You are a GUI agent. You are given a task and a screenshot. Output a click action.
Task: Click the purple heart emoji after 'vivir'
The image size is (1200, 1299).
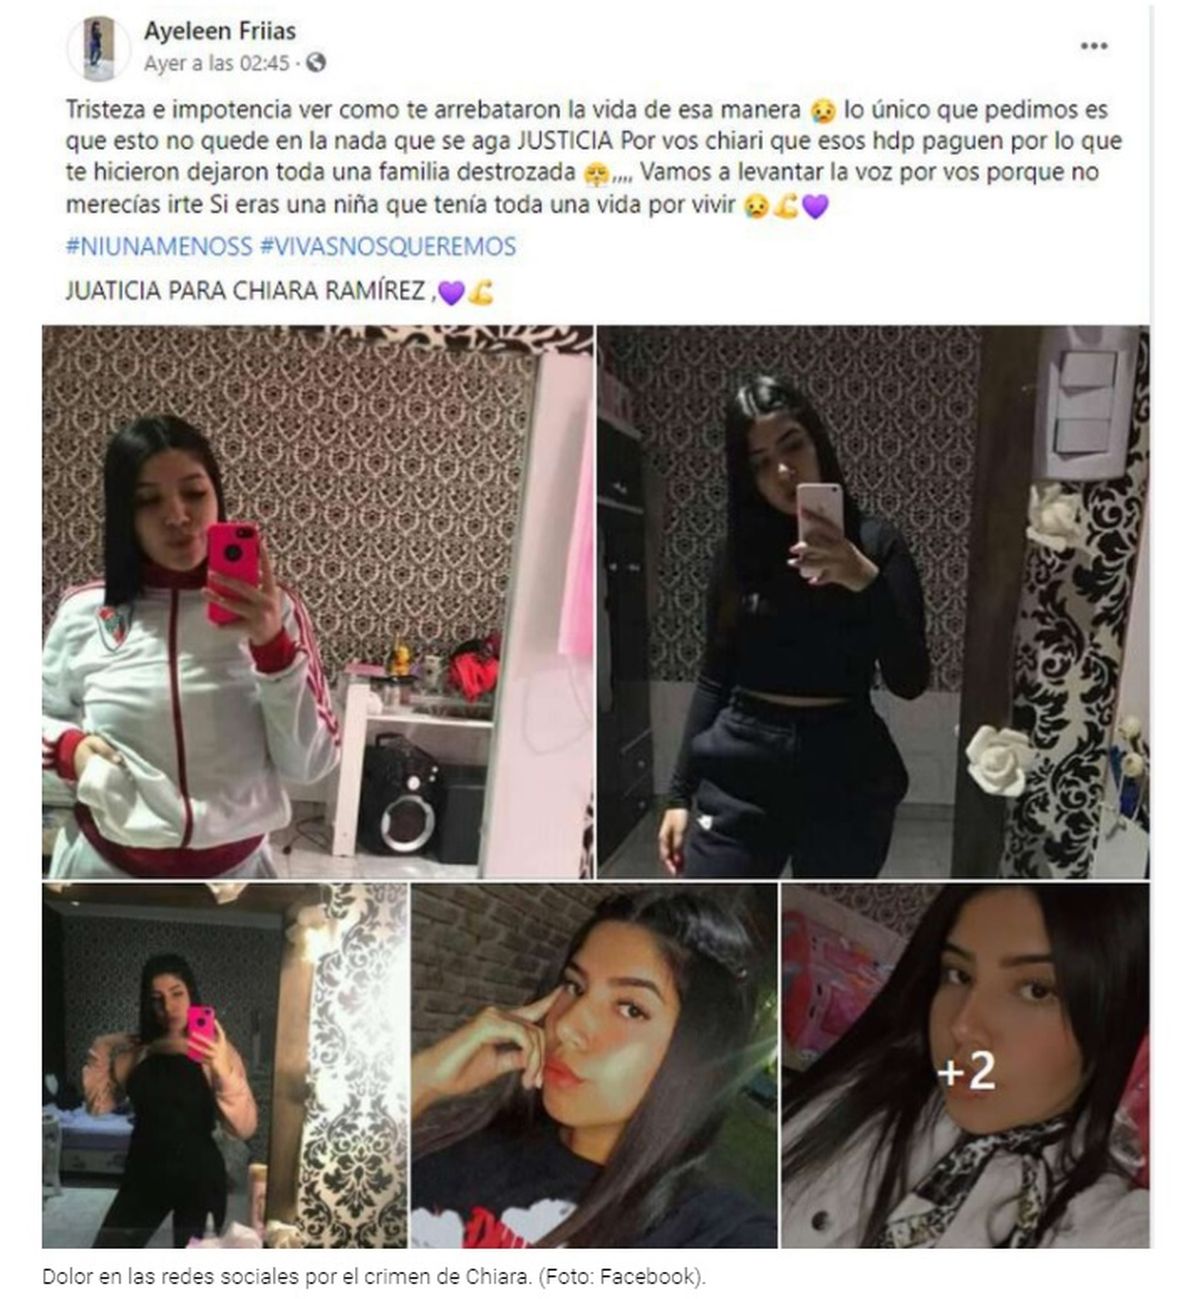click(x=816, y=207)
